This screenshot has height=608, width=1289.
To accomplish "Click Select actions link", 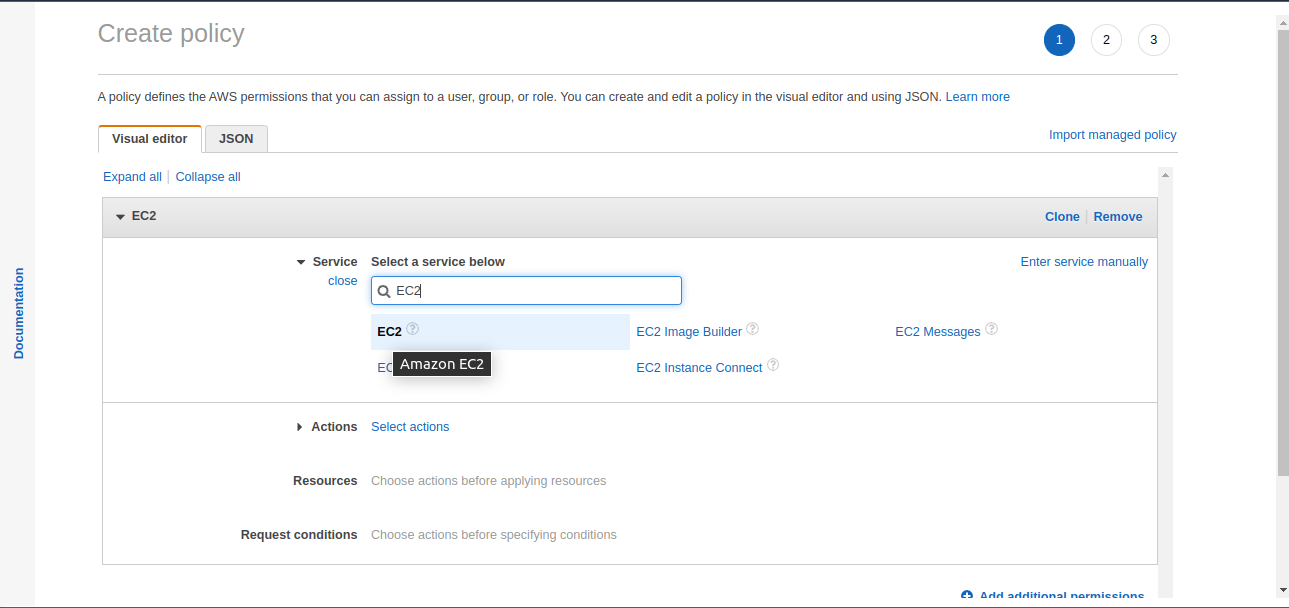I will click(x=410, y=427).
